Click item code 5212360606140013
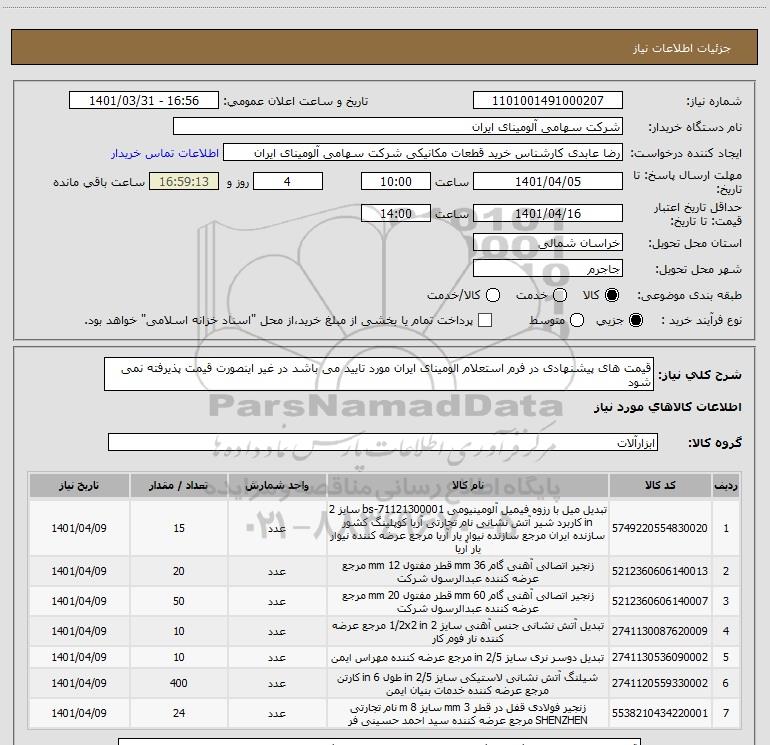770x745 pixels. coord(660,571)
